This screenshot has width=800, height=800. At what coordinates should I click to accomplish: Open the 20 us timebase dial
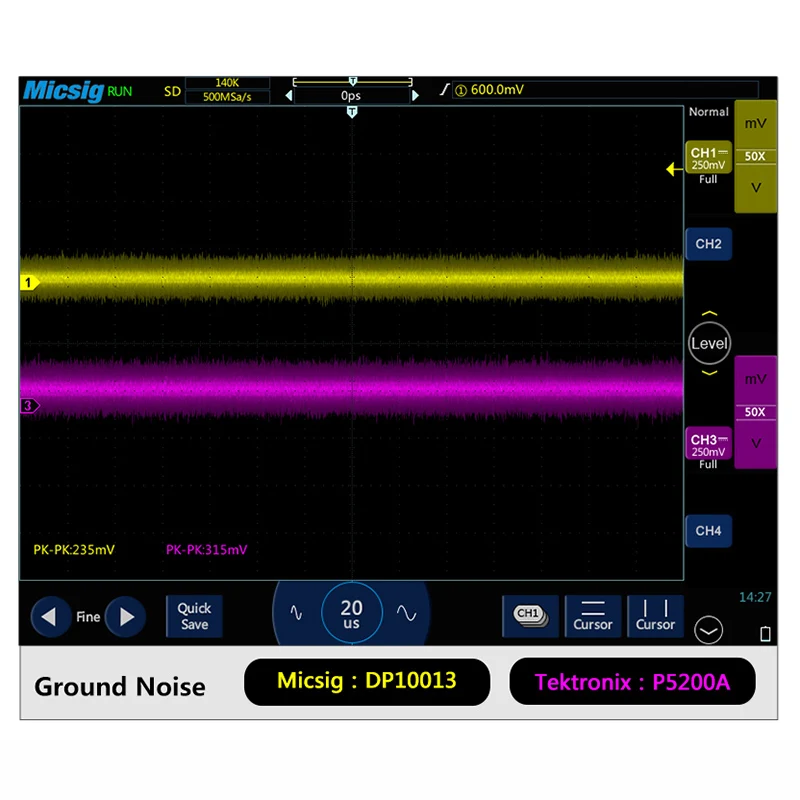pos(352,612)
